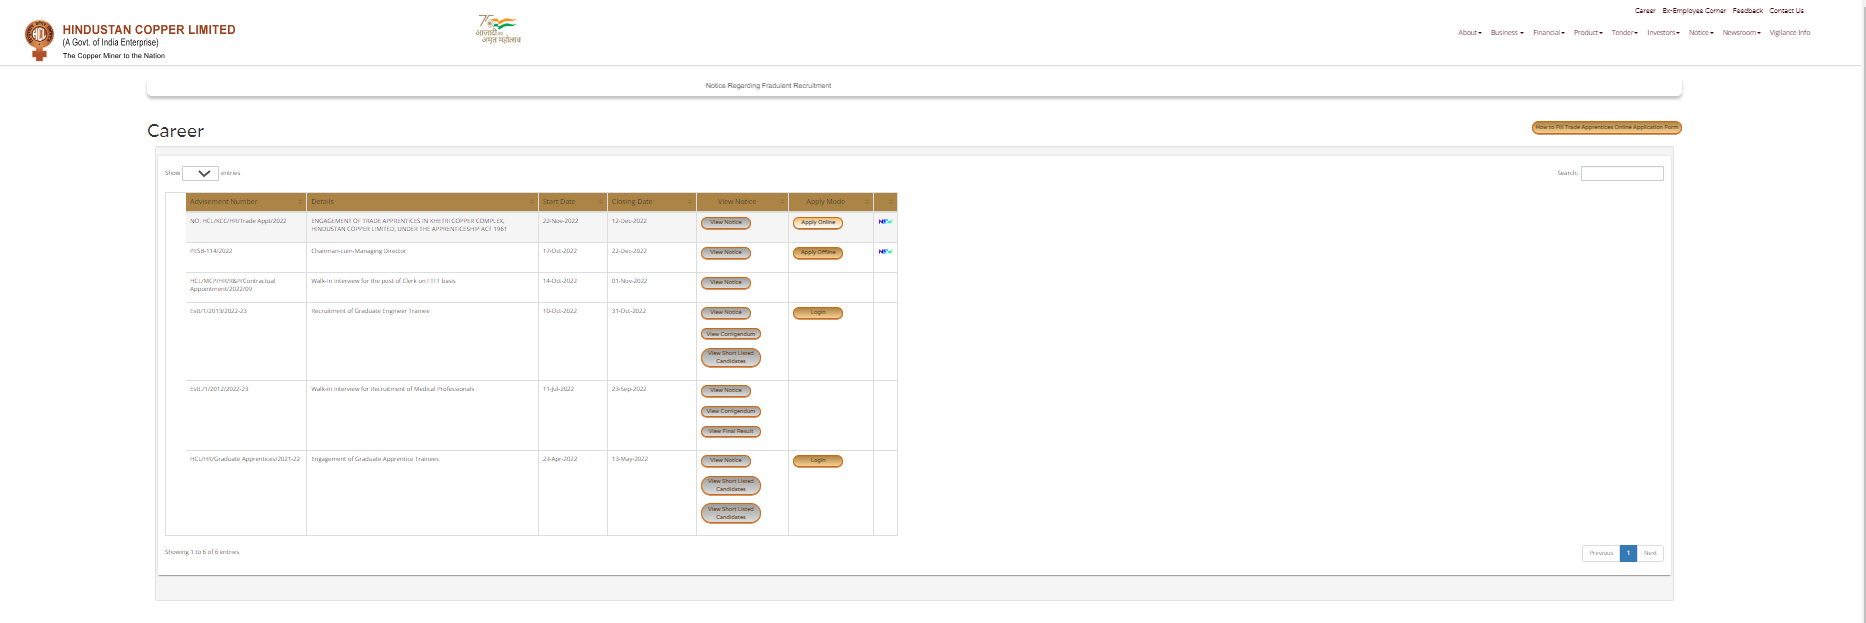Sort table by Details column

click(x=422, y=202)
